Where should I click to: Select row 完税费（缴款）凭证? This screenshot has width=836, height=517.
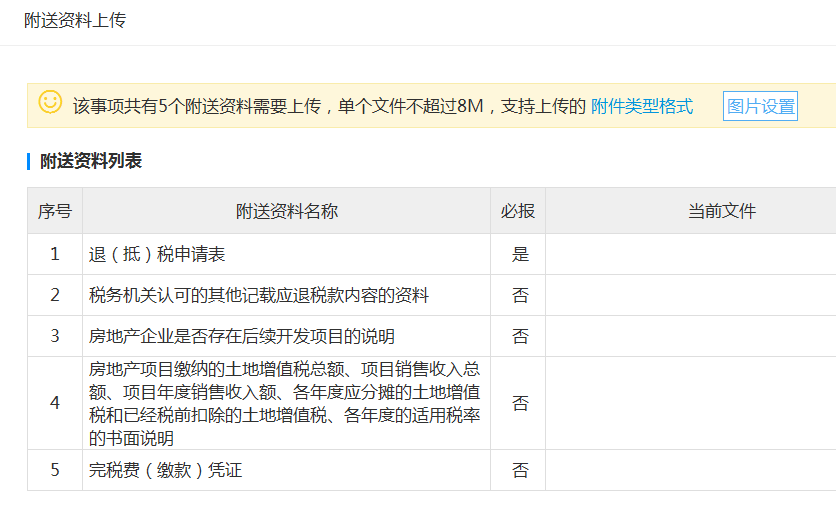click(432, 470)
